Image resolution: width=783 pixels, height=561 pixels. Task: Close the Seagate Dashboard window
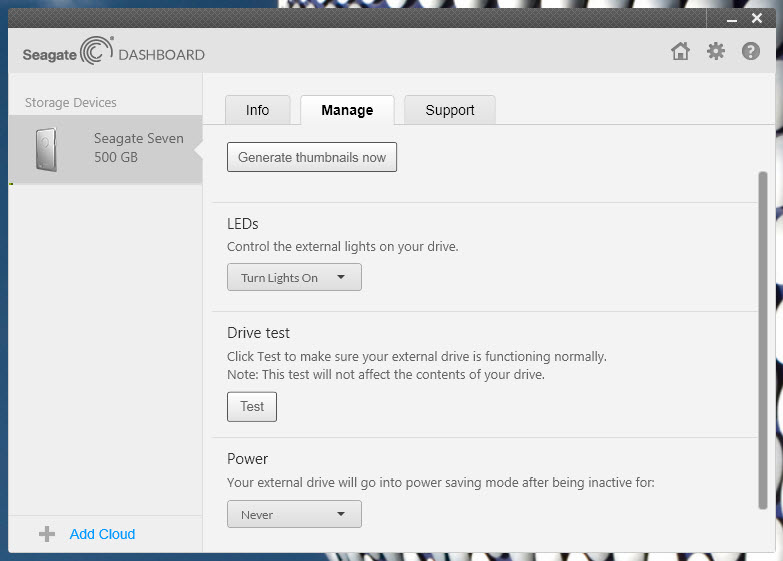tap(757, 18)
